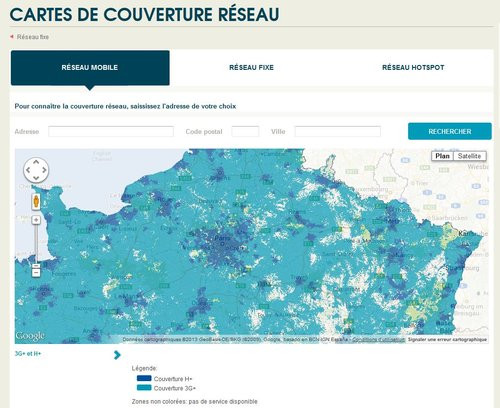Pan the map left arrow
This screenshot has height=408, width=500.
28,170
